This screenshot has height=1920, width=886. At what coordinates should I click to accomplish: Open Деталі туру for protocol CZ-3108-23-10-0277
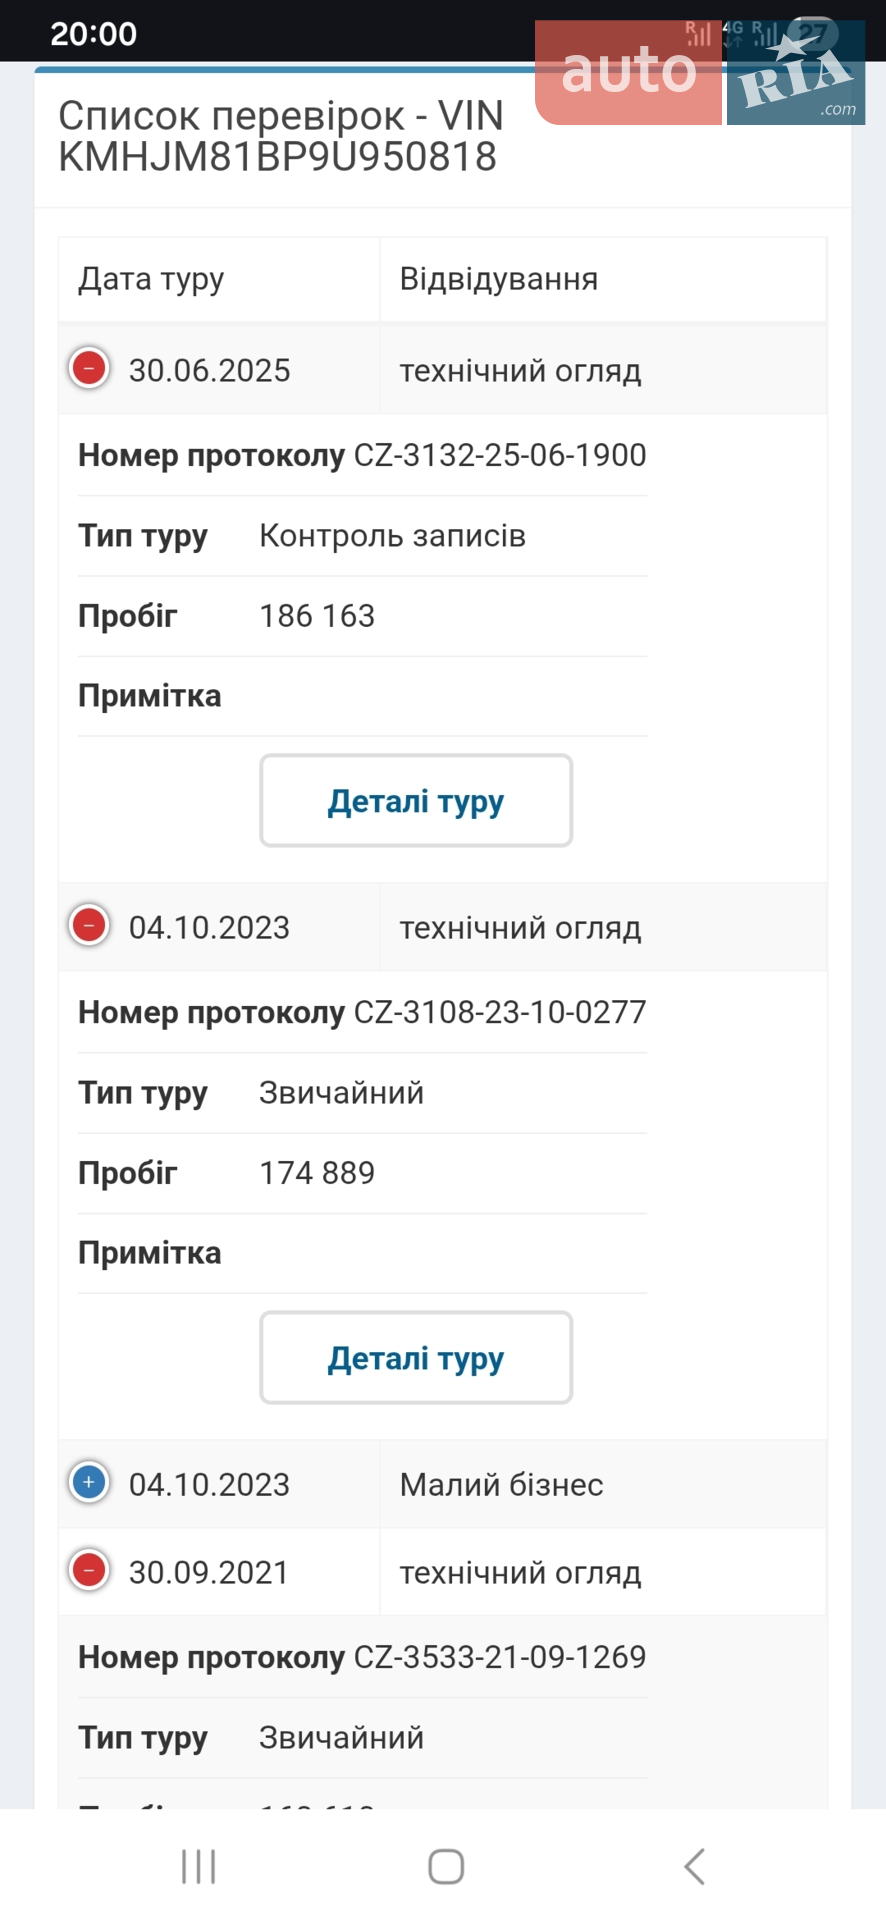[x=416, y=1358]
